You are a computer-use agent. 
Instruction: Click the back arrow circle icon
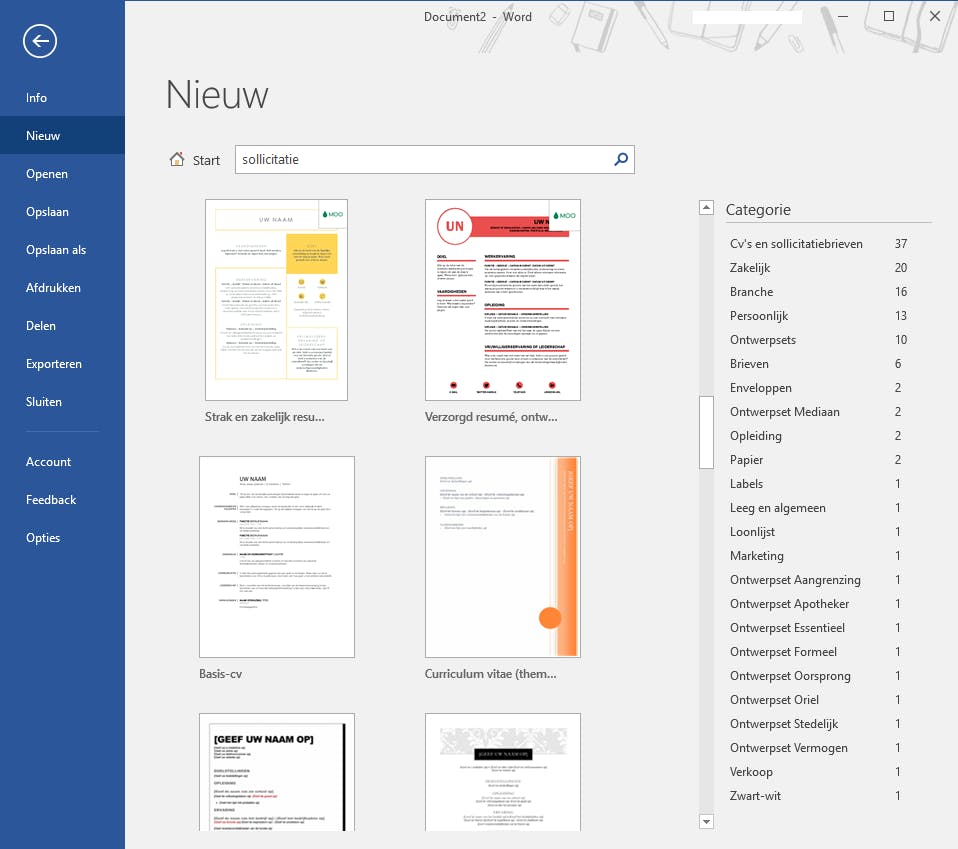pos(40,42)
